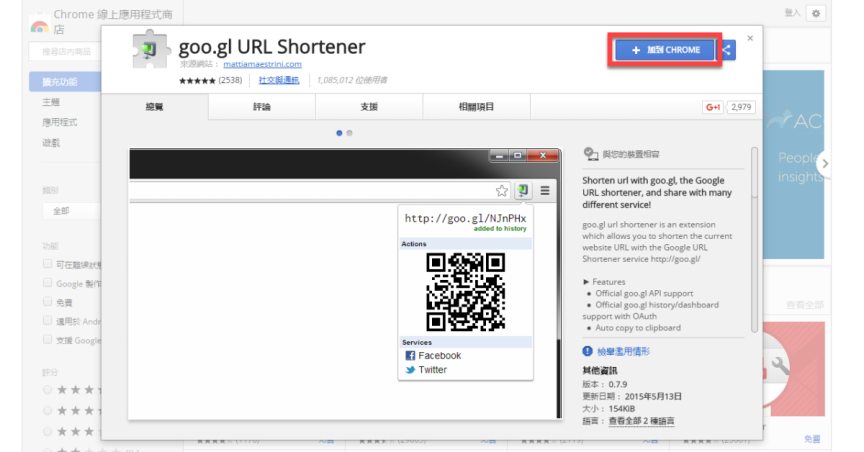This screenshot has width=864, height=452.
Task: Click the store search input field
Action: 65,52
